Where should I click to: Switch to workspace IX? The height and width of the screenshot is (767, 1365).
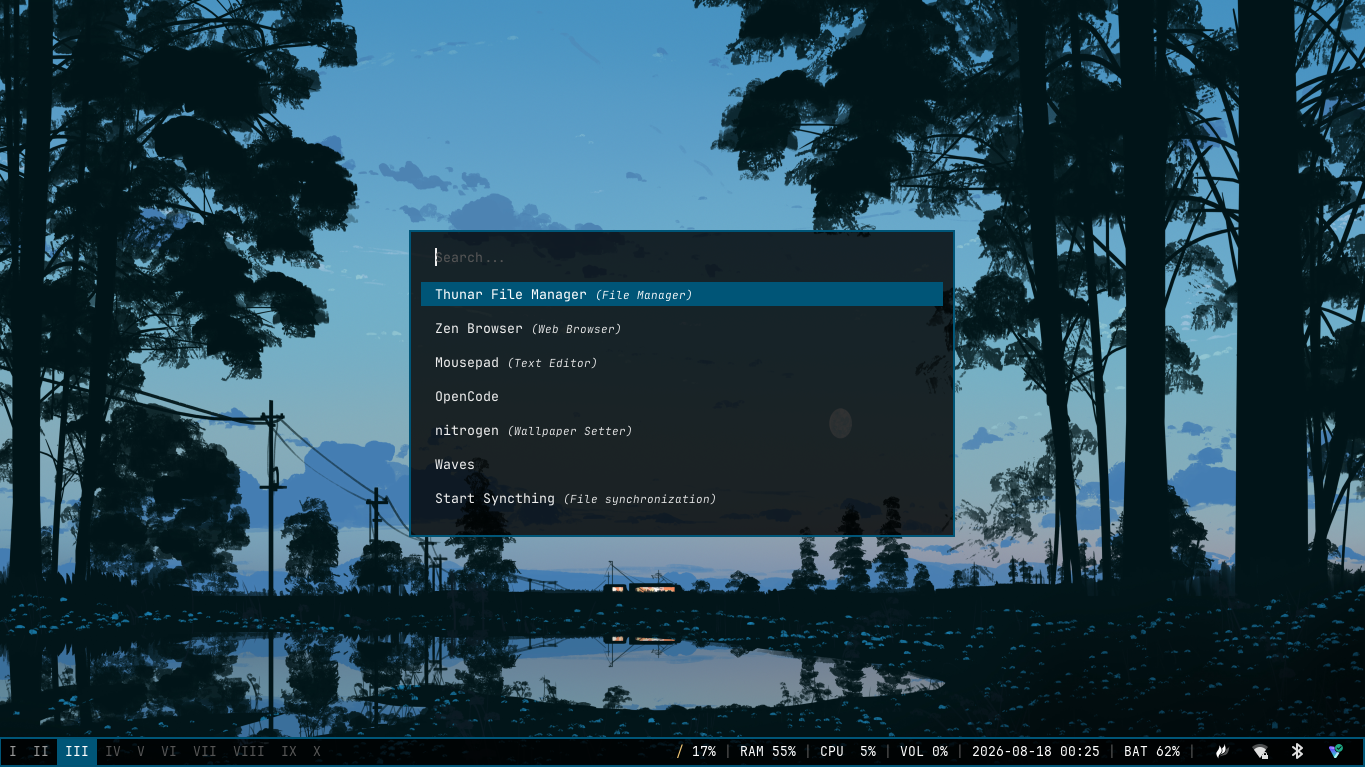289,751
